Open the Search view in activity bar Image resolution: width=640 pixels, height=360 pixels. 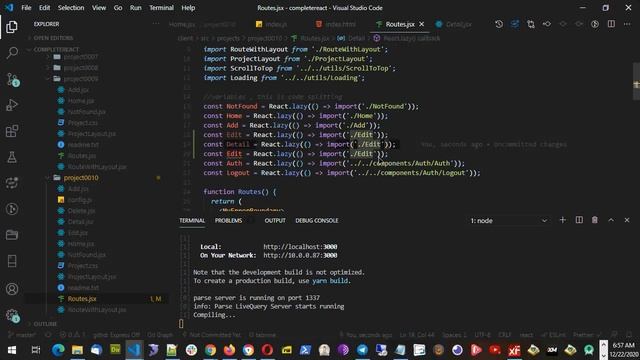tap(12, 53)
